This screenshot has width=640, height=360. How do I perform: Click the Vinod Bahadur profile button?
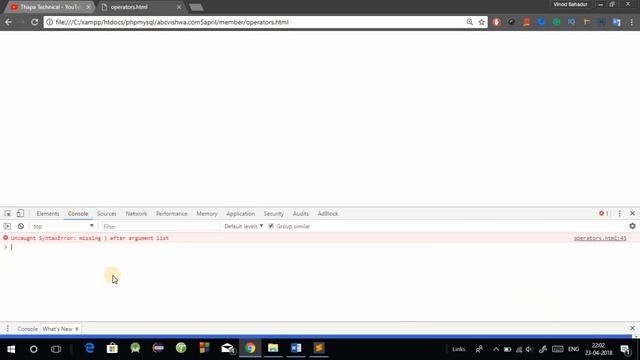point(570,4)
